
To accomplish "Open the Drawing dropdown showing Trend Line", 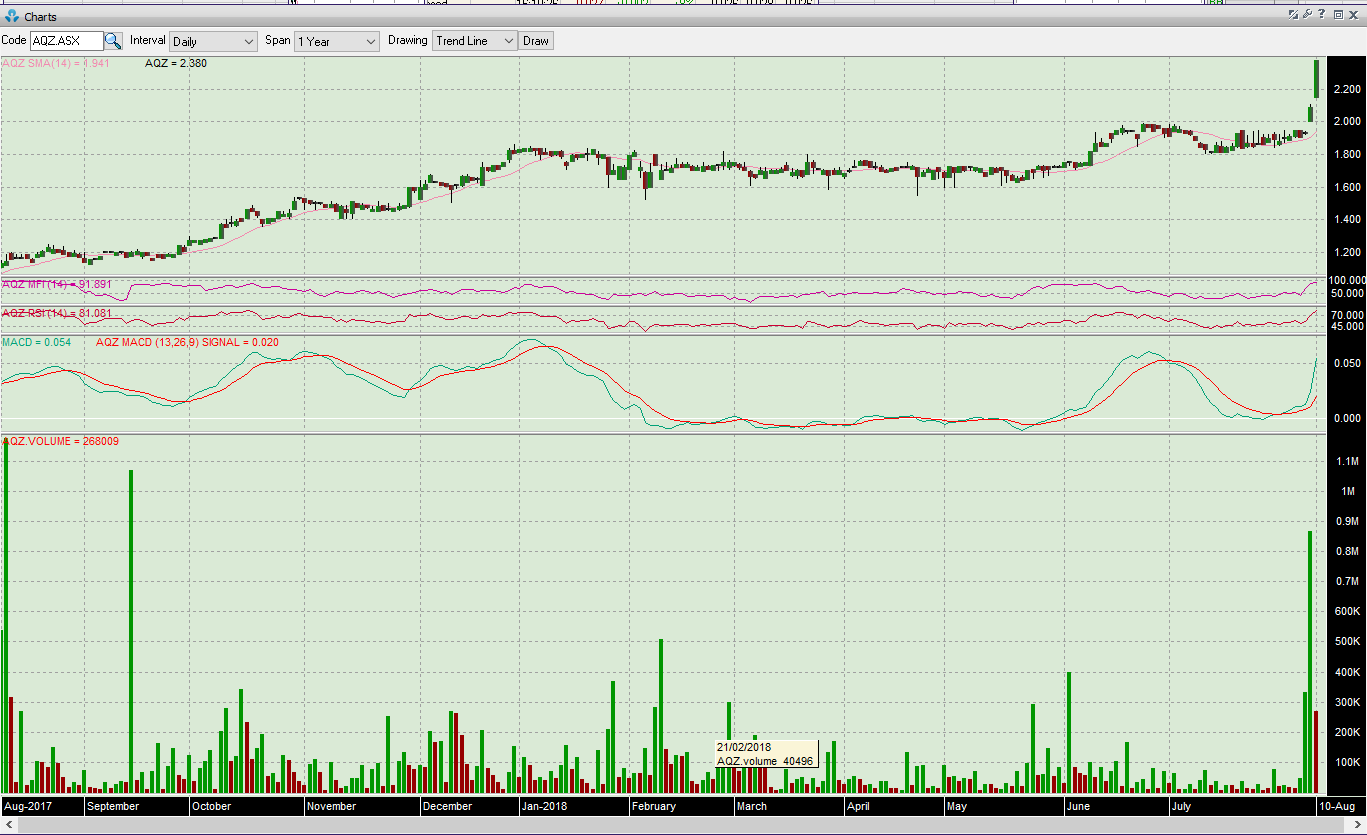I will pos(474,41).
